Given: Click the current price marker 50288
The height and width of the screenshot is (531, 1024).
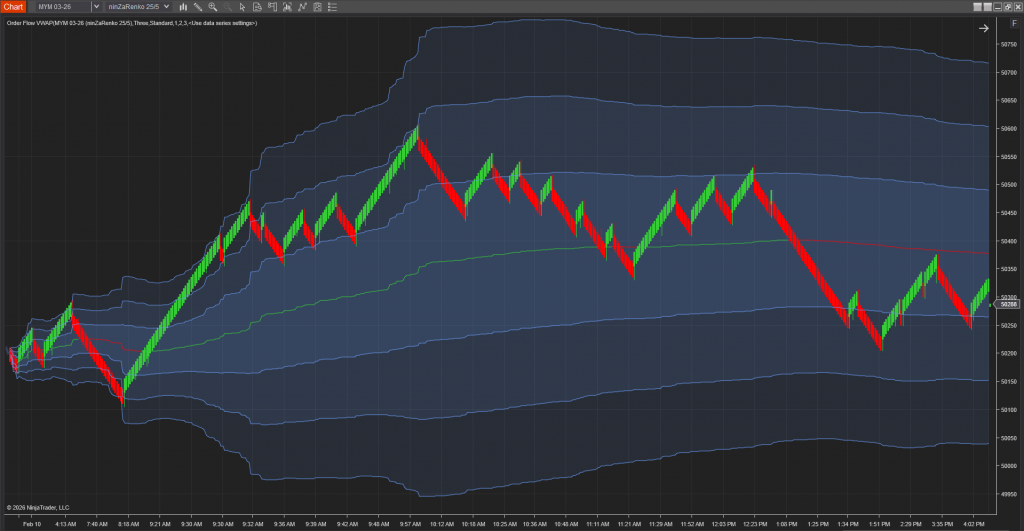Looking at the screenshot, I should 1008,304.
